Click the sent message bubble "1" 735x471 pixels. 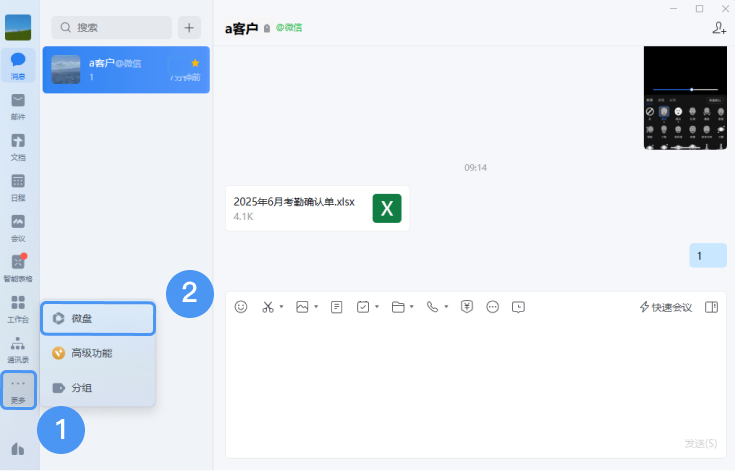(708, 256)
